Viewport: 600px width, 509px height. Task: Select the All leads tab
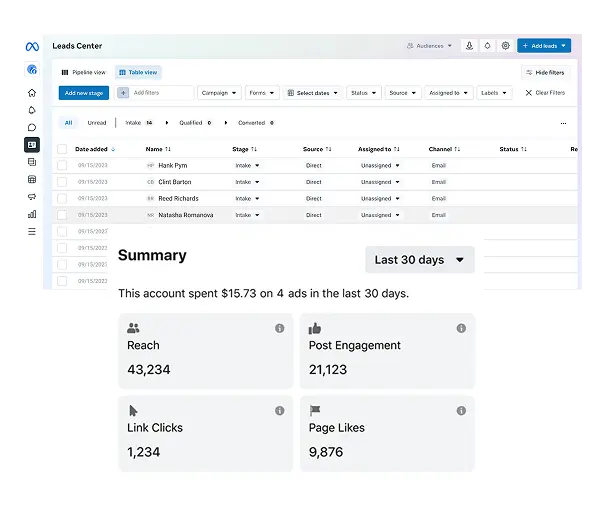tap(68, 123)
